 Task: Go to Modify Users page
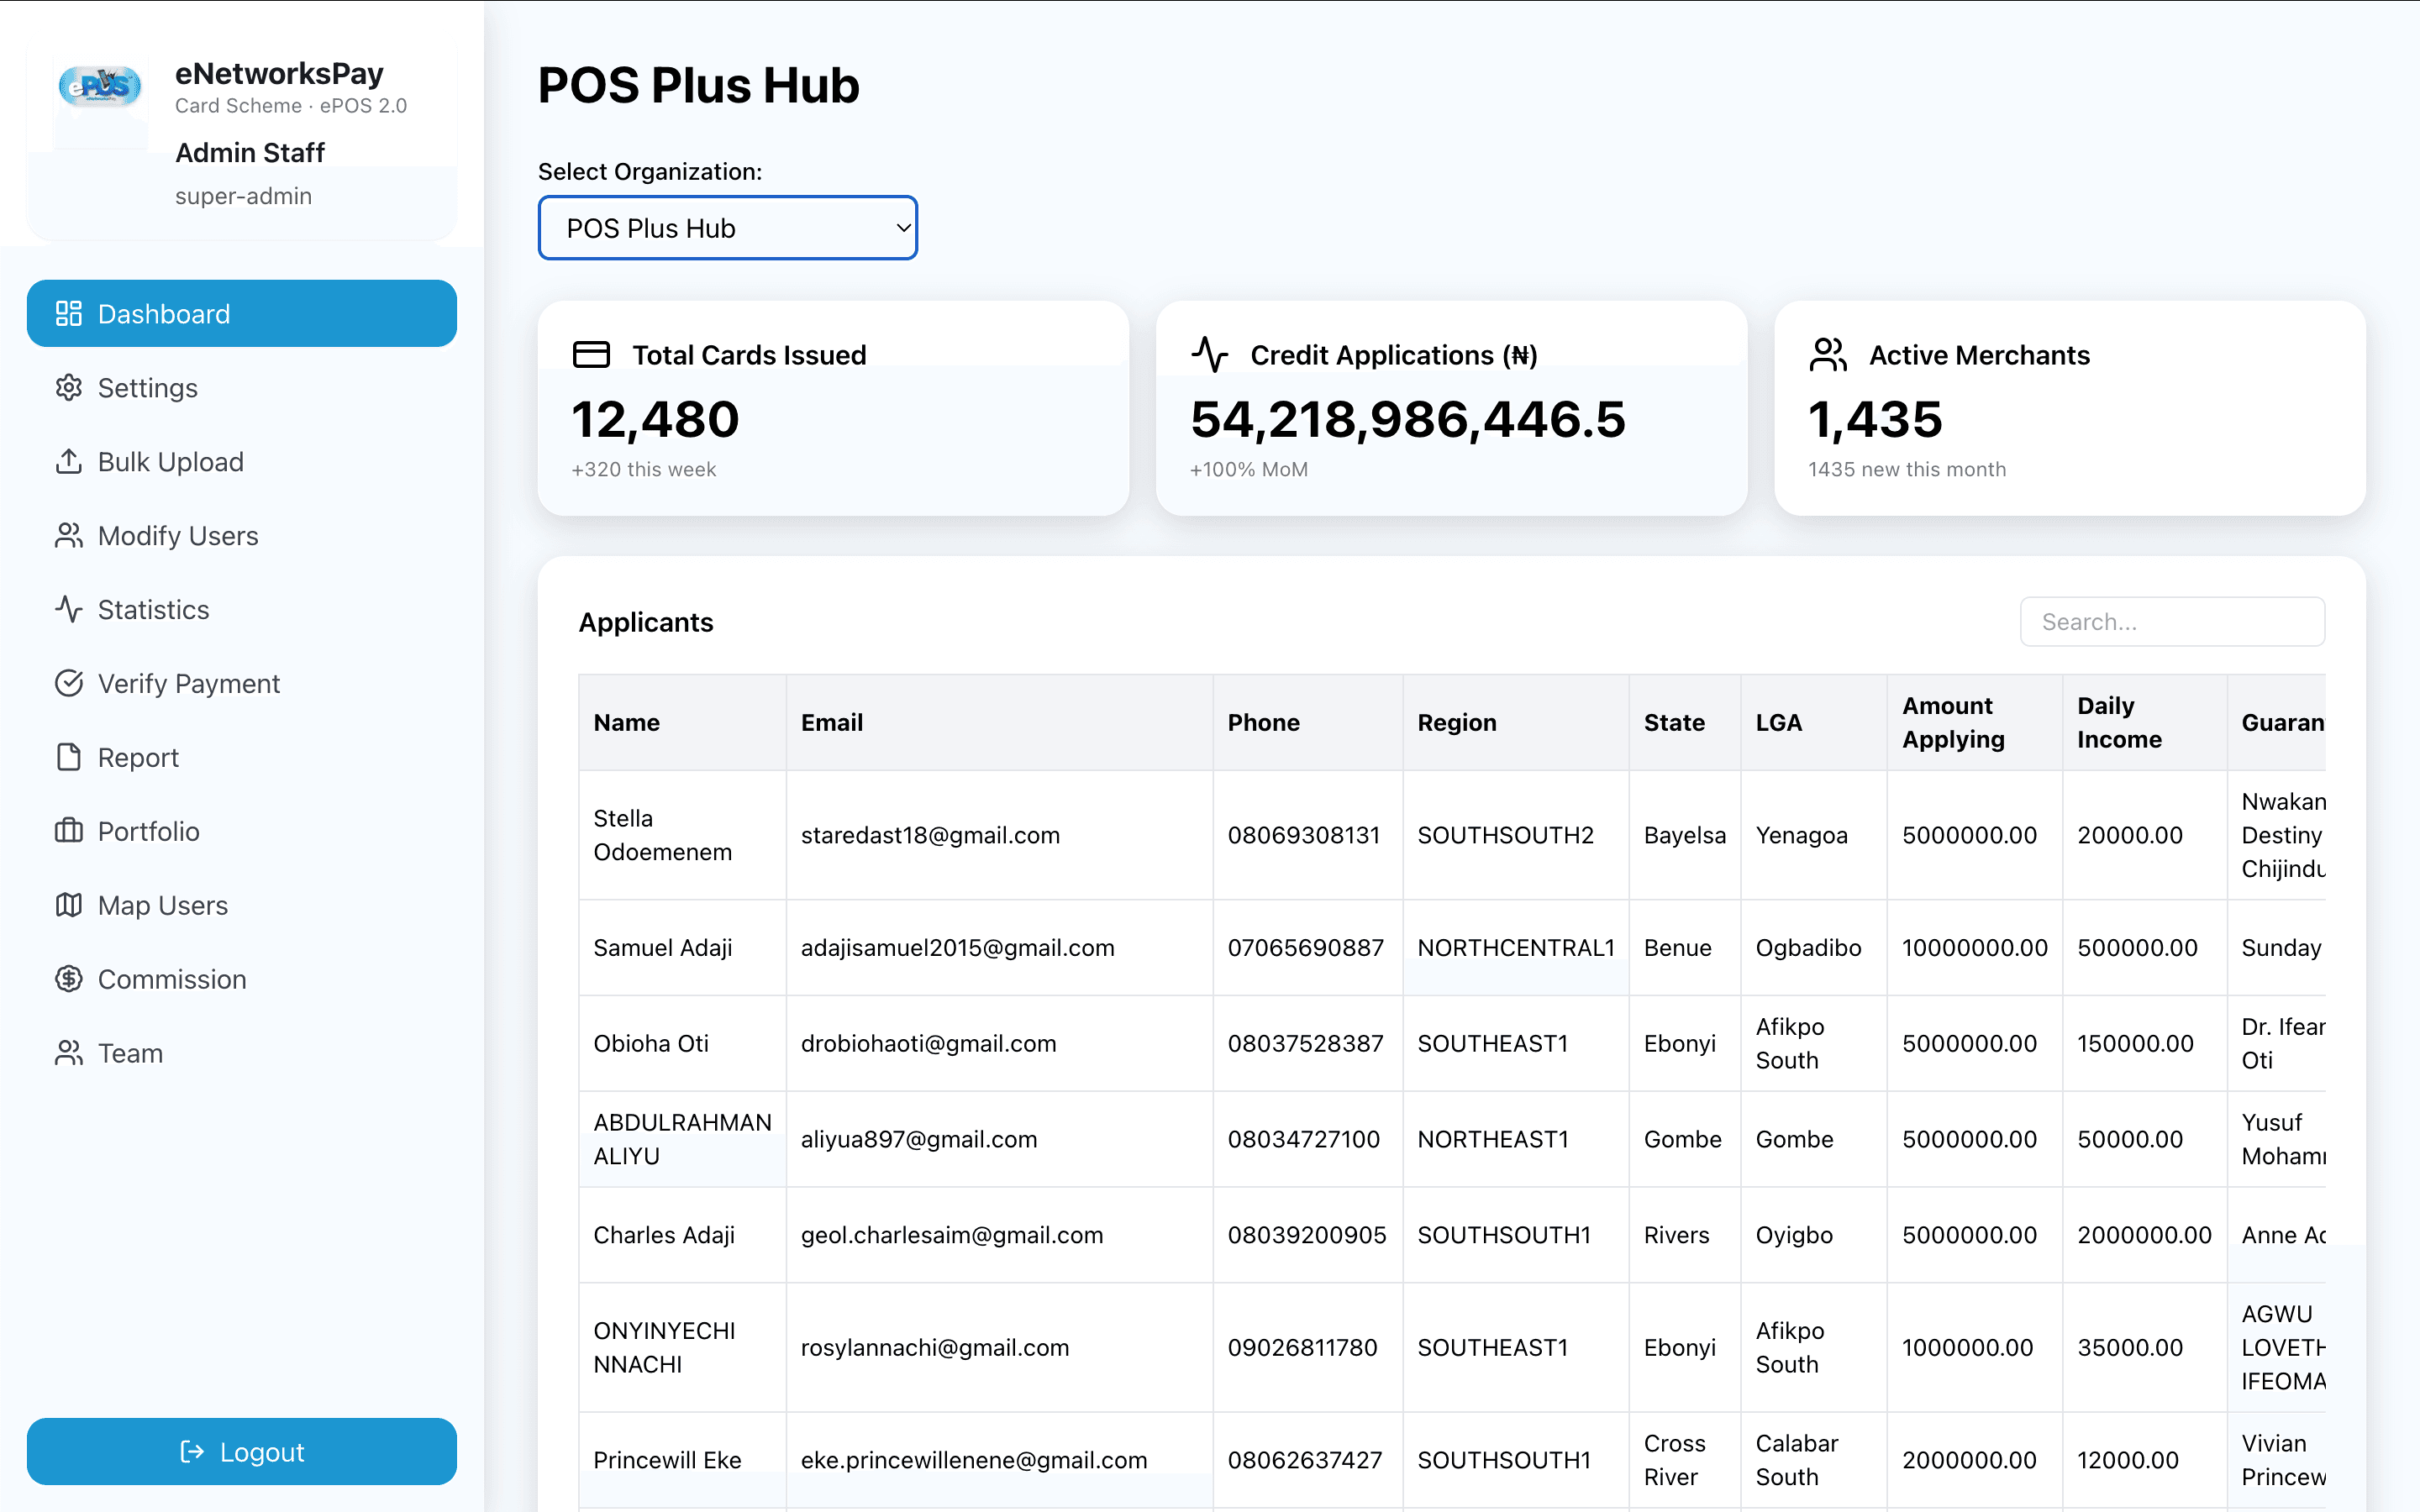coord(178,536)
